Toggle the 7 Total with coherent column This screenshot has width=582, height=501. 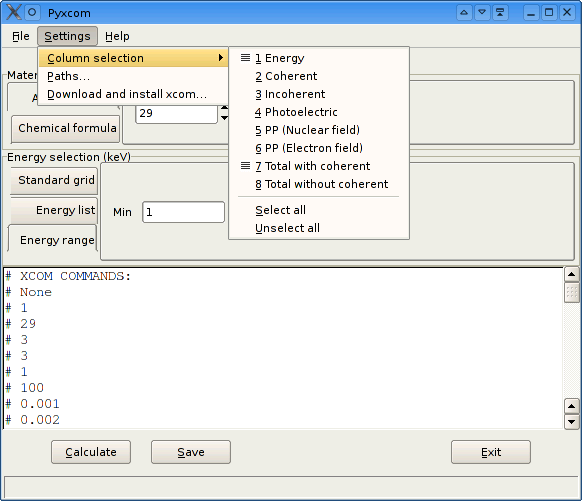click(x=319, y=166)
